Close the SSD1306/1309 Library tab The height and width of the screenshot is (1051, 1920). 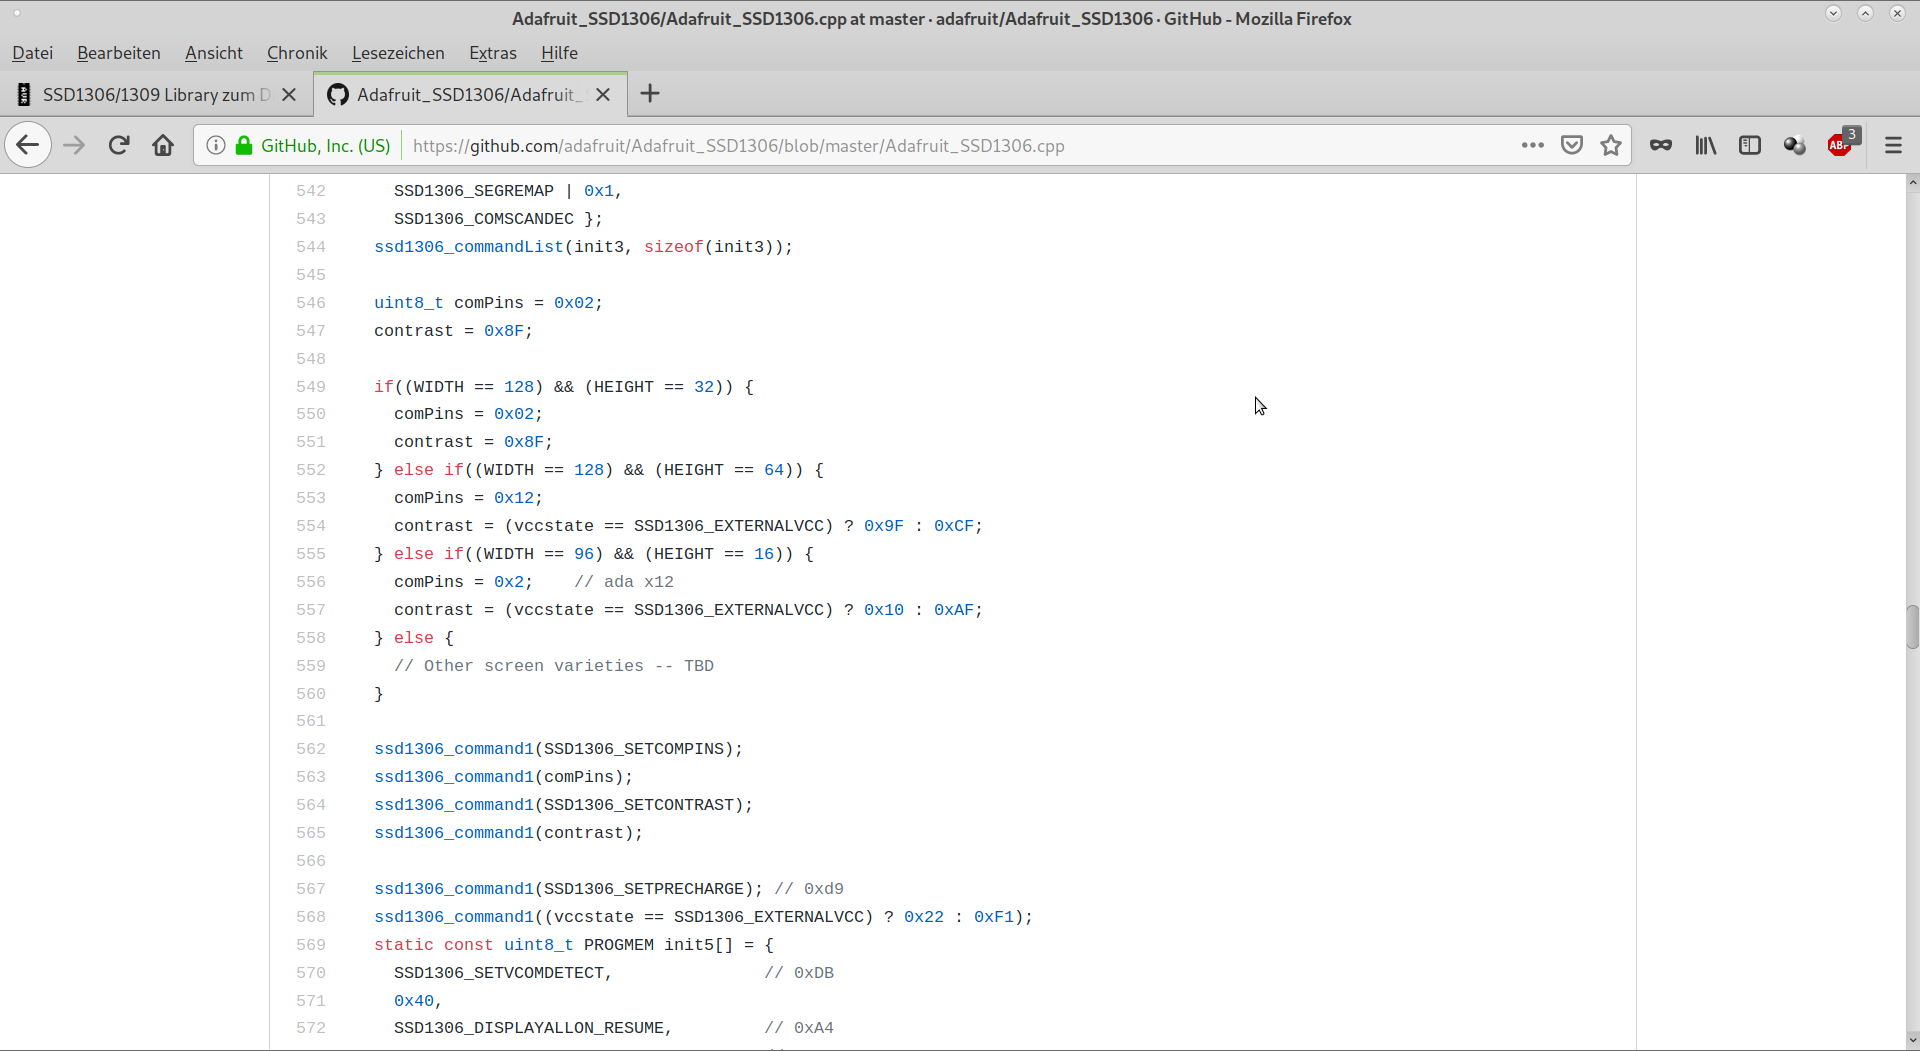[289, 94]
